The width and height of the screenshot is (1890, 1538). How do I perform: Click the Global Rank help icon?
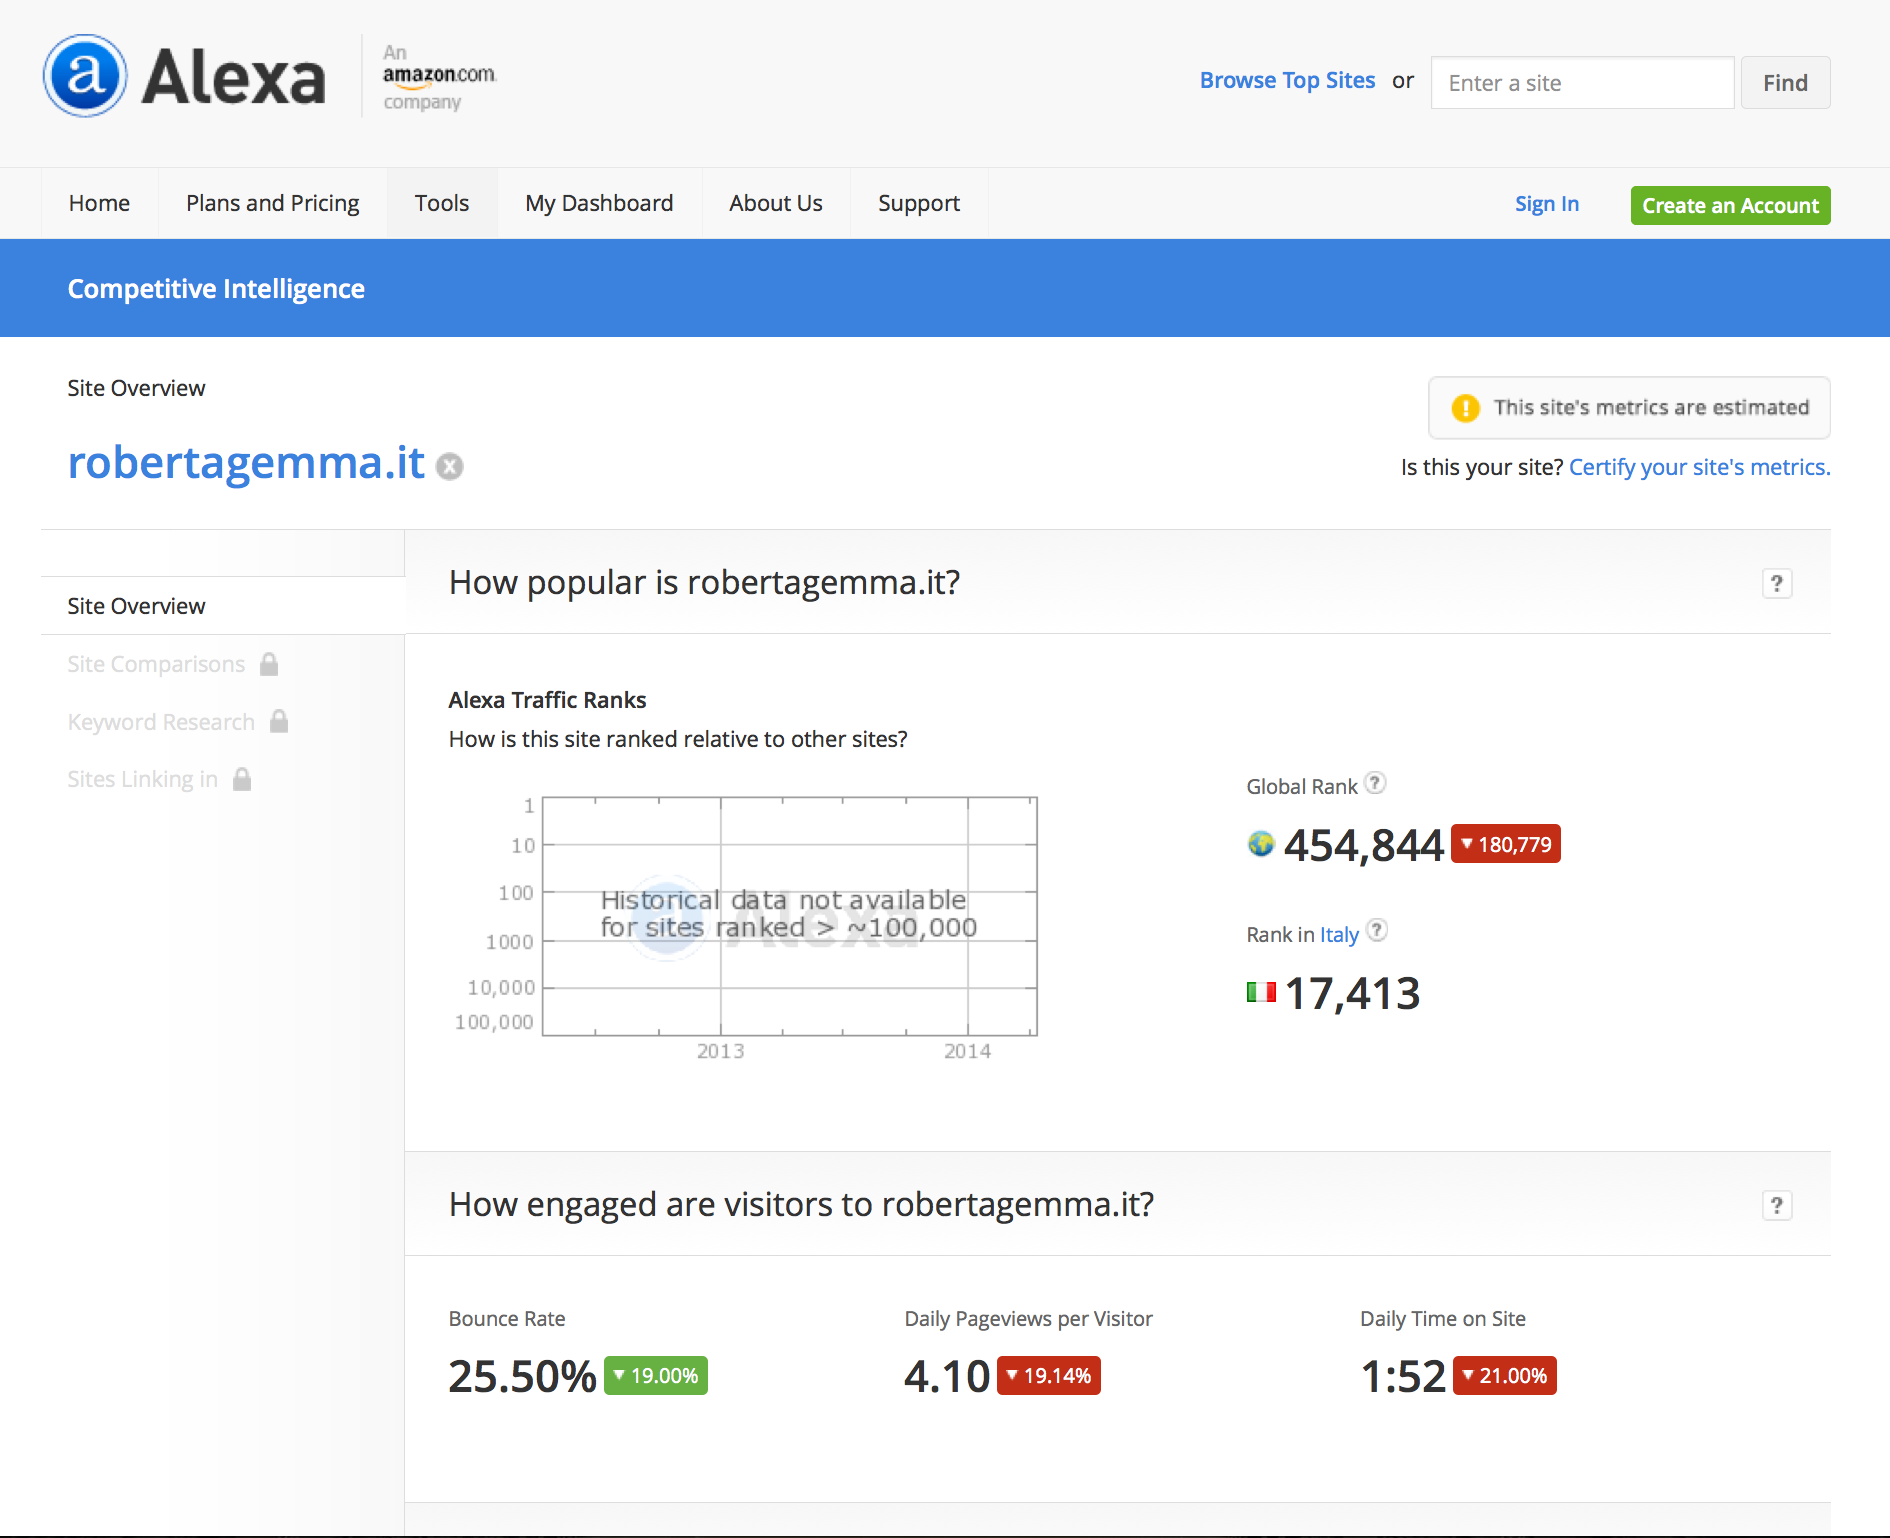tap(1376, 784)
